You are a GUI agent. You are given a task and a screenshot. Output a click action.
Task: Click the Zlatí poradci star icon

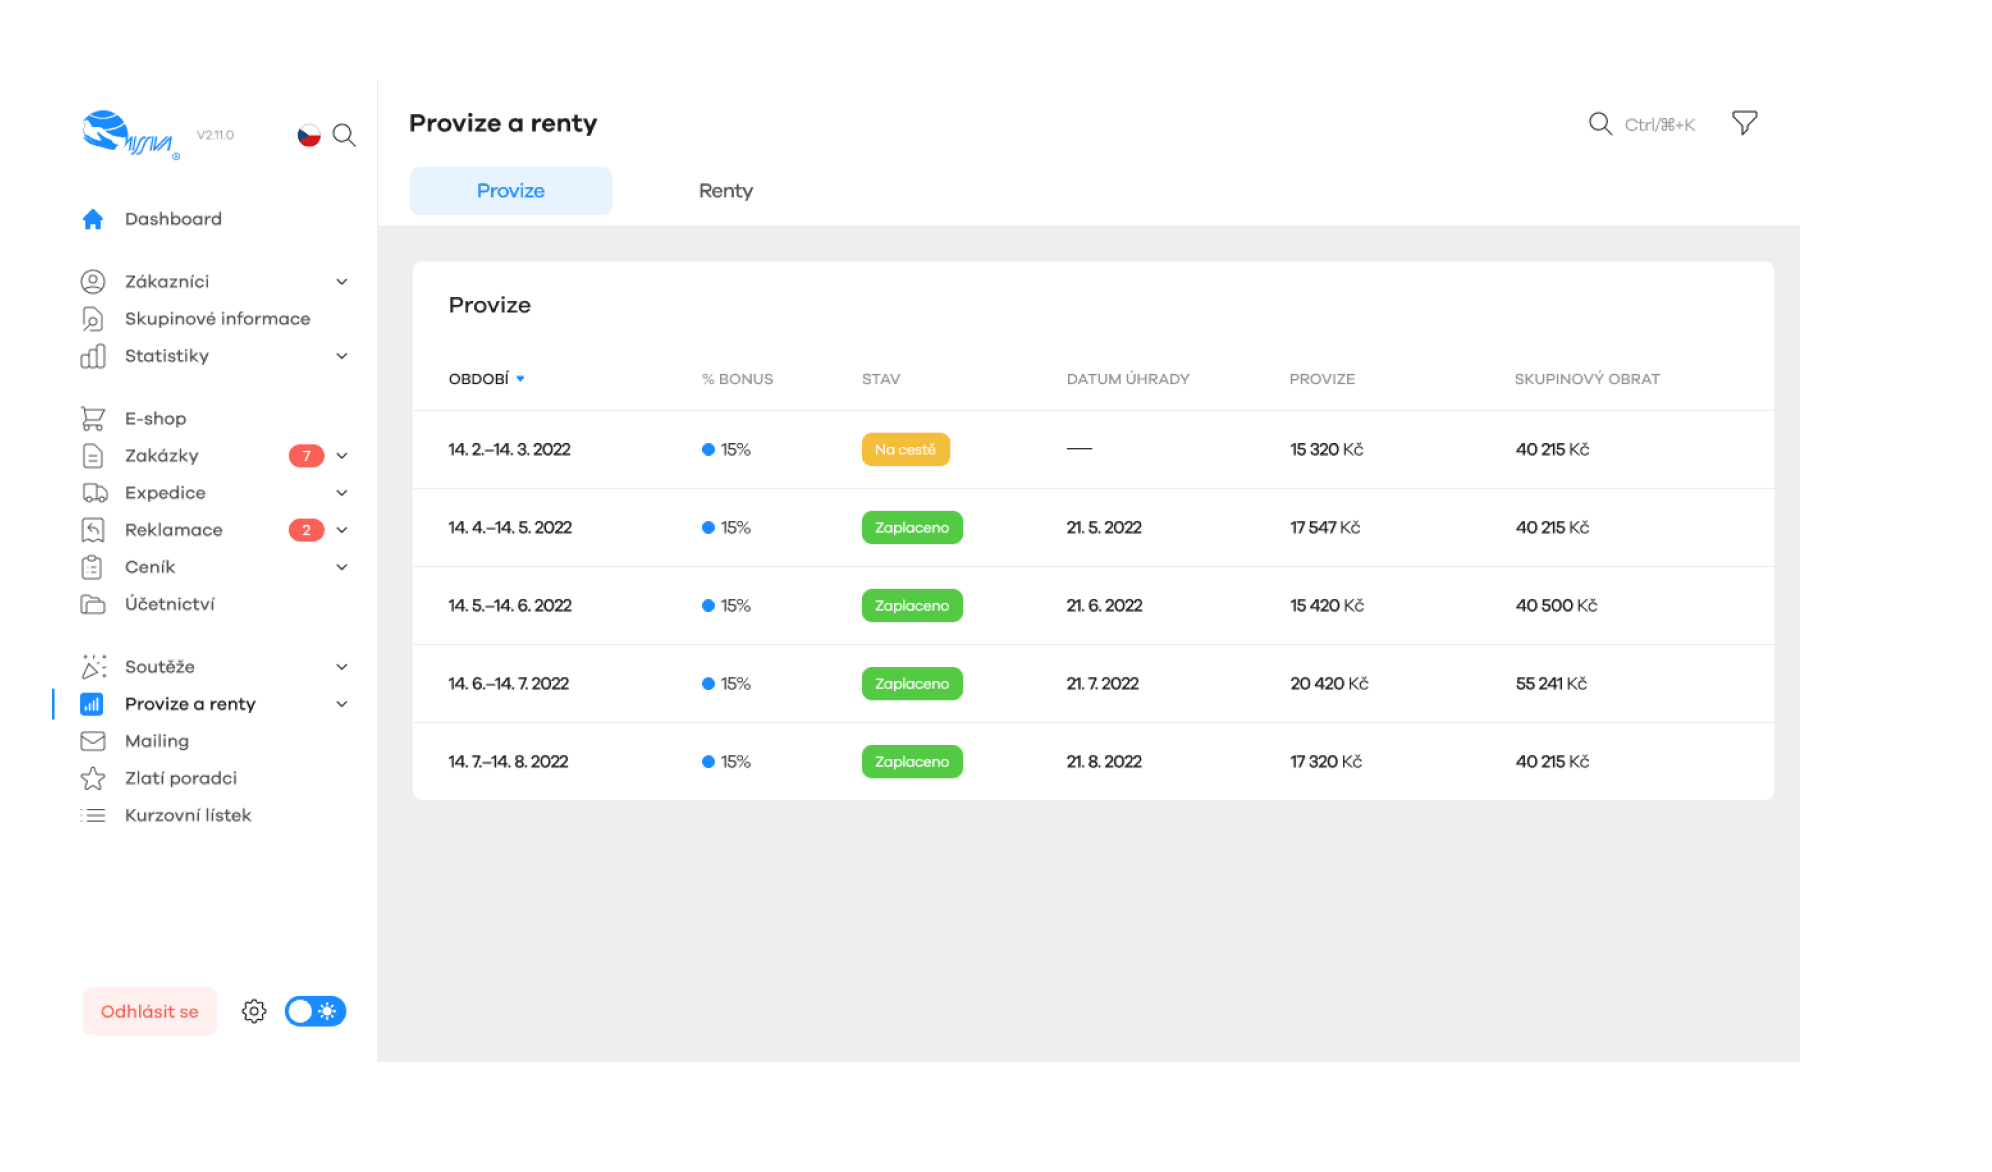pyautogui.click(x=93, y=778)
